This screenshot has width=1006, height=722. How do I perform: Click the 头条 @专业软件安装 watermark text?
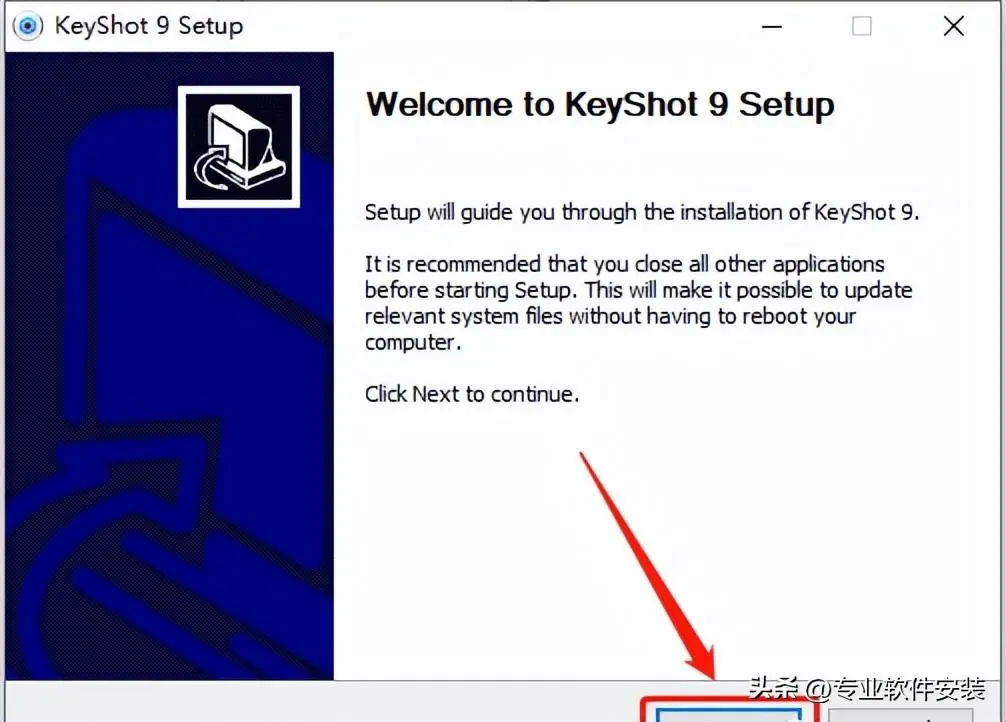pyautogui.click(x=867, y=689)
